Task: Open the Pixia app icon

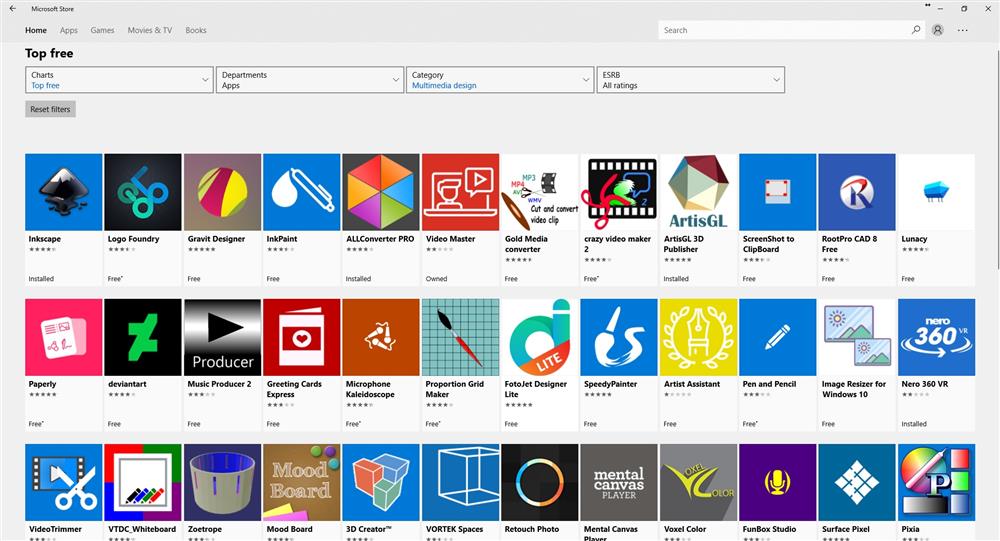Action: click(936, 482)
